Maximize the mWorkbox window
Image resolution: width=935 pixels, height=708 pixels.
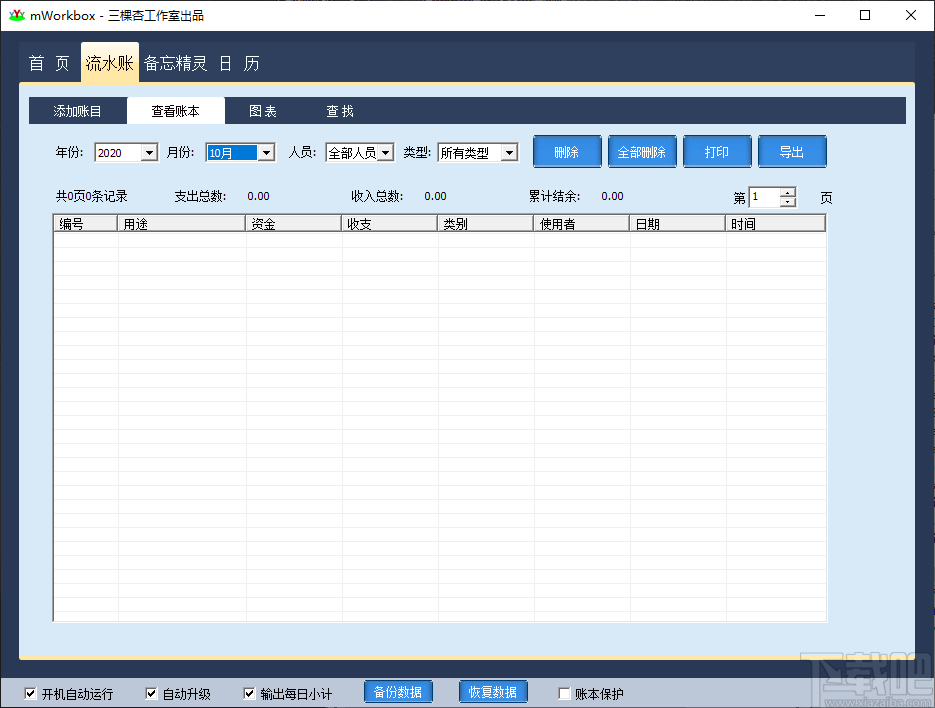coord(865,16)
